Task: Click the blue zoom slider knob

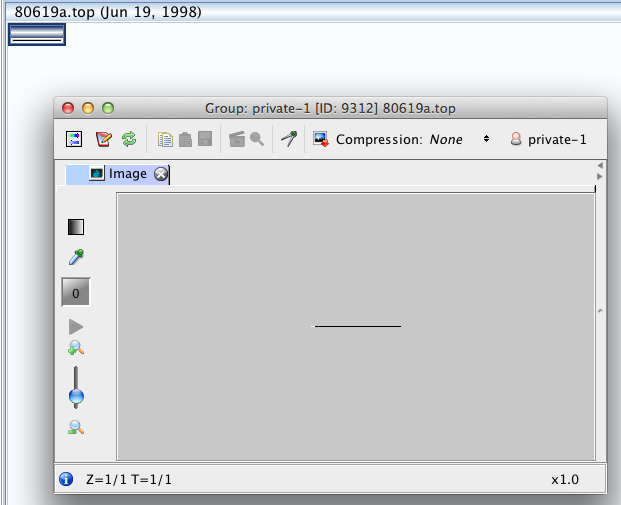Action: 76,396
